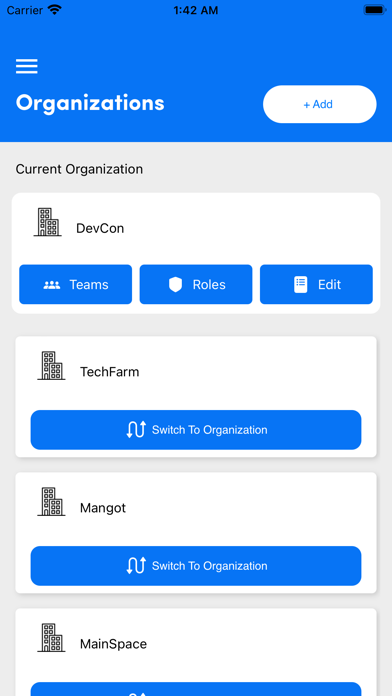Viewport: 392px width, 696px height.
Task: Click the Current Organization label
Action: pos(79,169)
